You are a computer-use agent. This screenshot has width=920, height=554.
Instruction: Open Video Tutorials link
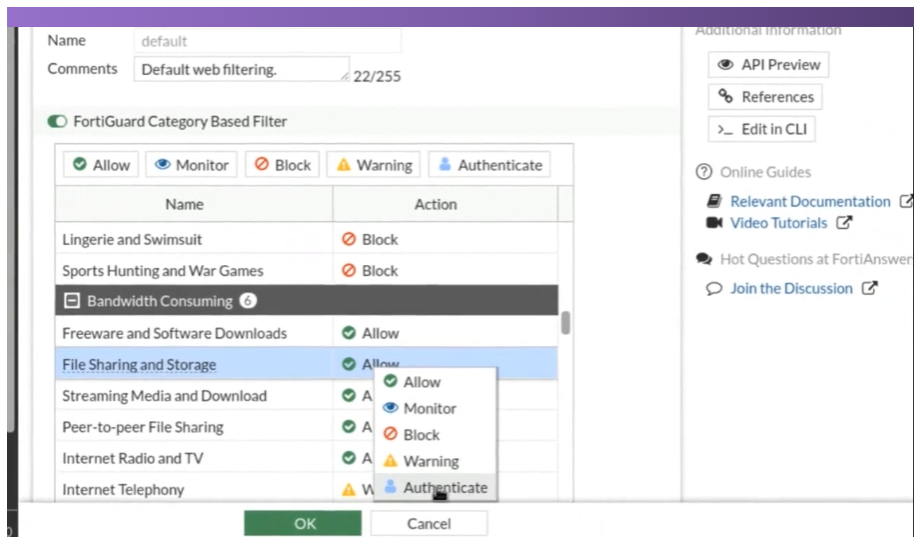pyautogui.click(x=778, y=223)
